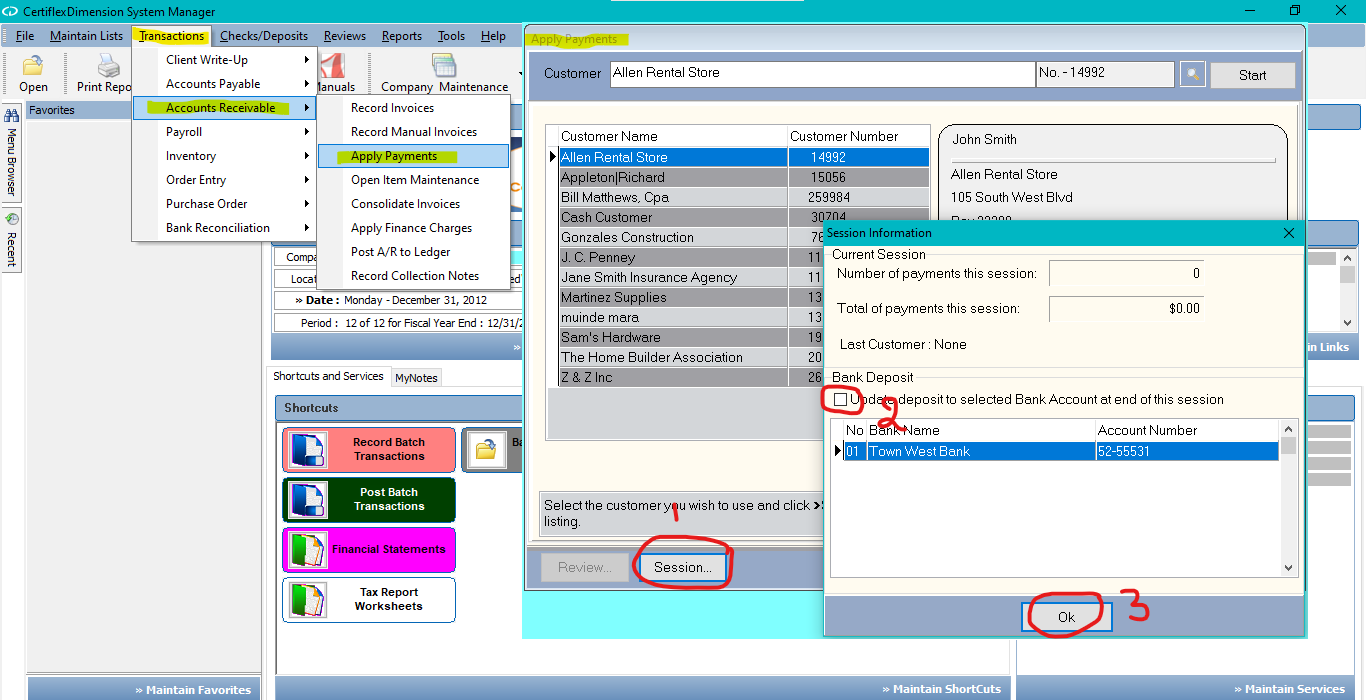The height and width of the screenshot is (700, 1366).
Task: Open the Menu Browser binoculars icon
Action: 11,115
